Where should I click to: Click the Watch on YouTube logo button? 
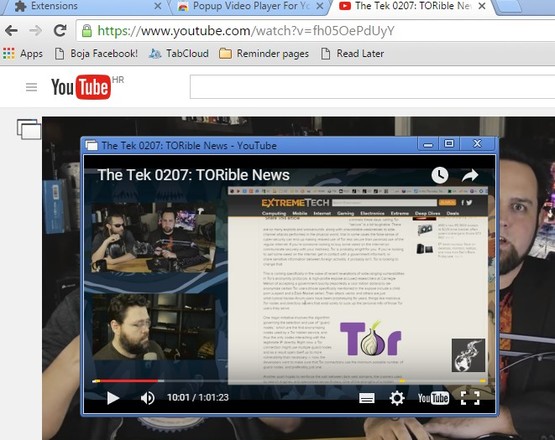click(433, 398)
